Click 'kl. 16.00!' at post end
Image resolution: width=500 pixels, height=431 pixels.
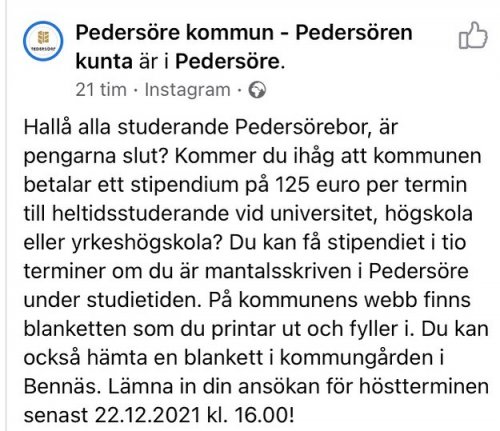point(251,415)
